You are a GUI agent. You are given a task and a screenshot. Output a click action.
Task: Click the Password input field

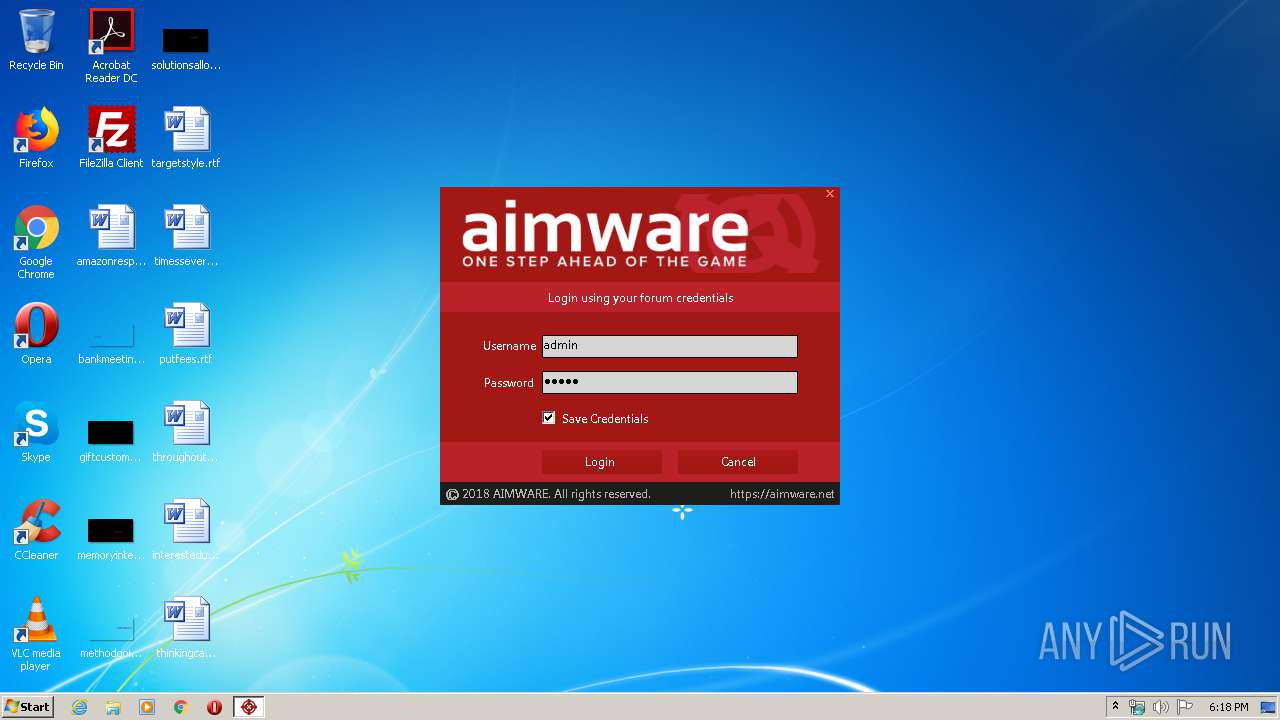coord(670,382)
